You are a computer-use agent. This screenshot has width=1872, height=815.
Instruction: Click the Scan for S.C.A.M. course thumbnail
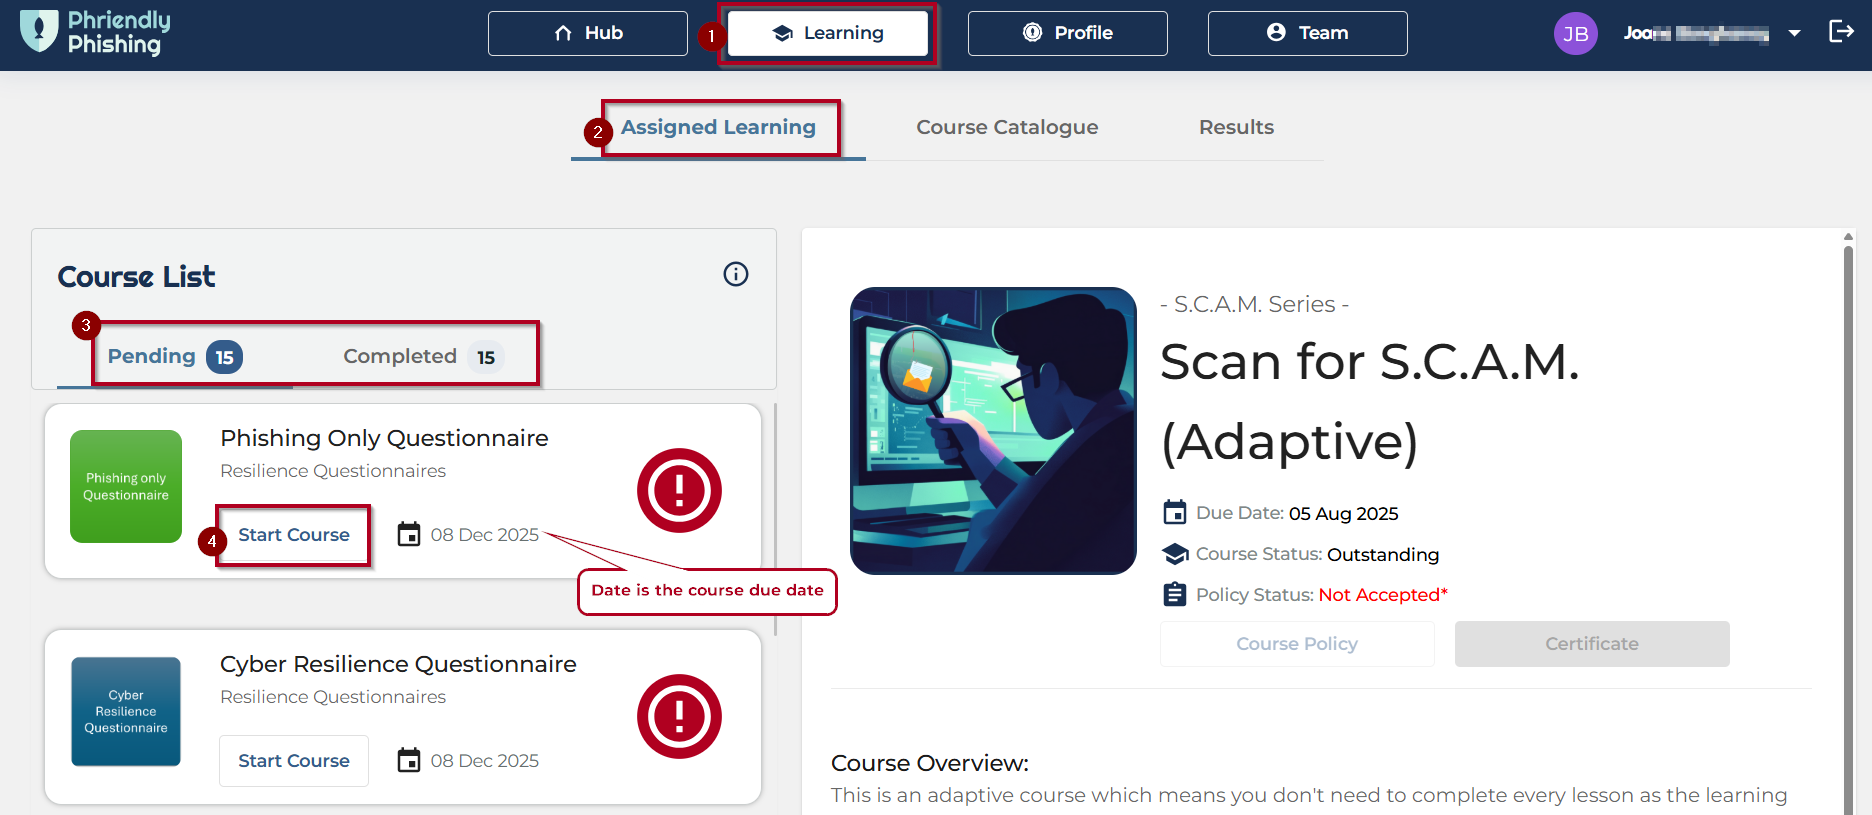[993, 431]
